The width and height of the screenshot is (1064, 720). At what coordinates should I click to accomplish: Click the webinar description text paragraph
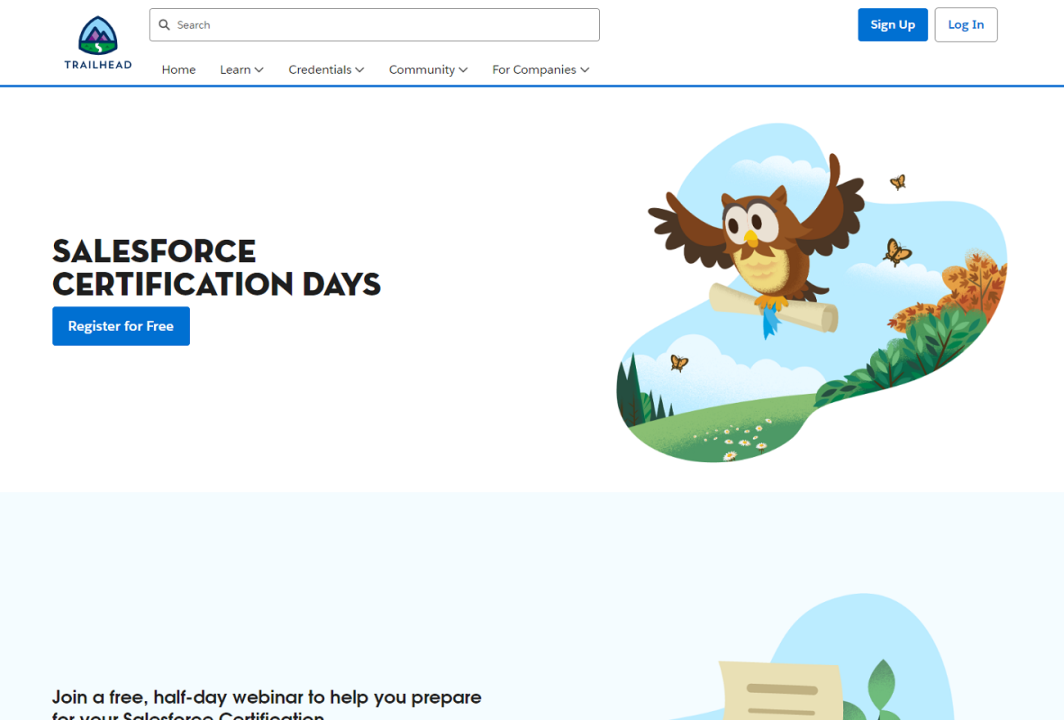click(x=266, y=700)
